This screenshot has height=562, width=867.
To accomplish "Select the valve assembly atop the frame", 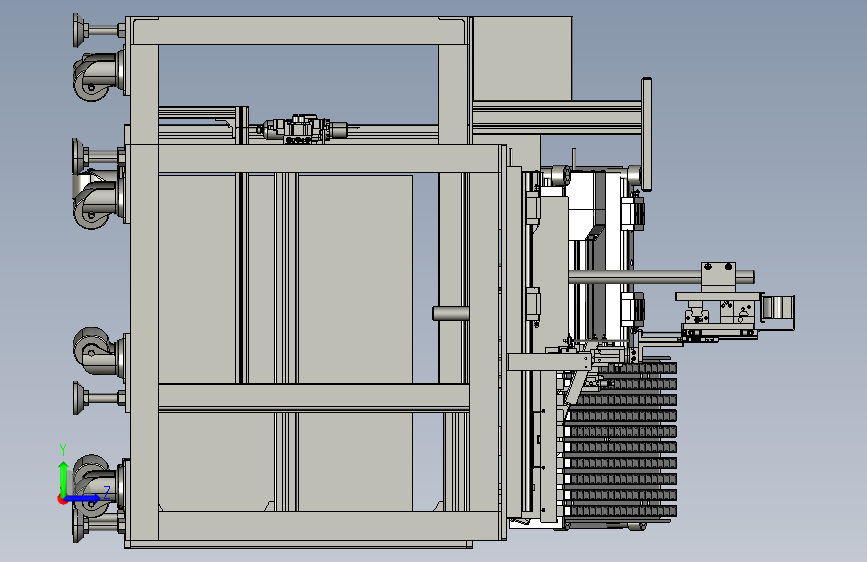I will [x=300, y=129].
